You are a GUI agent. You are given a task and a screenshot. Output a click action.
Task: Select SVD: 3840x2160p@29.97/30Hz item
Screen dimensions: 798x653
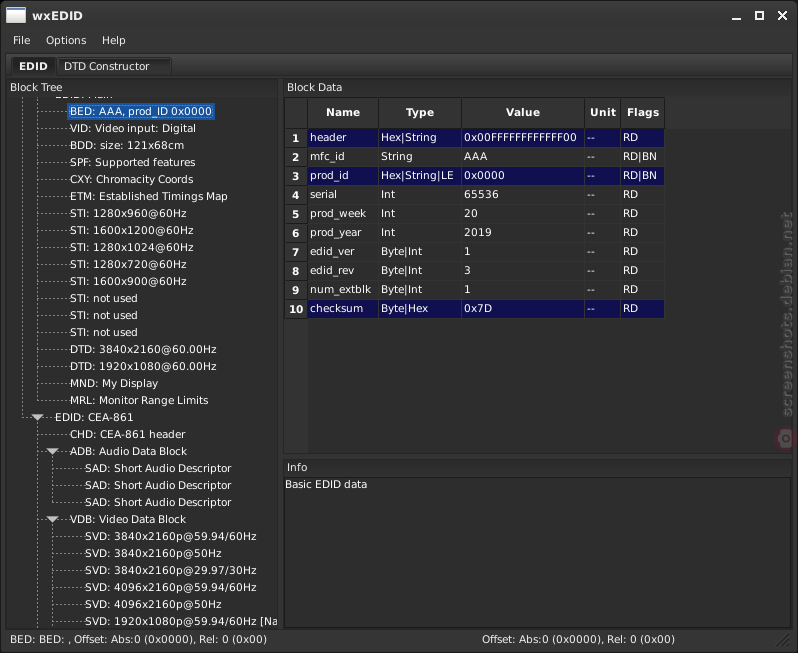pyautogui.click(x=170, y=570)
